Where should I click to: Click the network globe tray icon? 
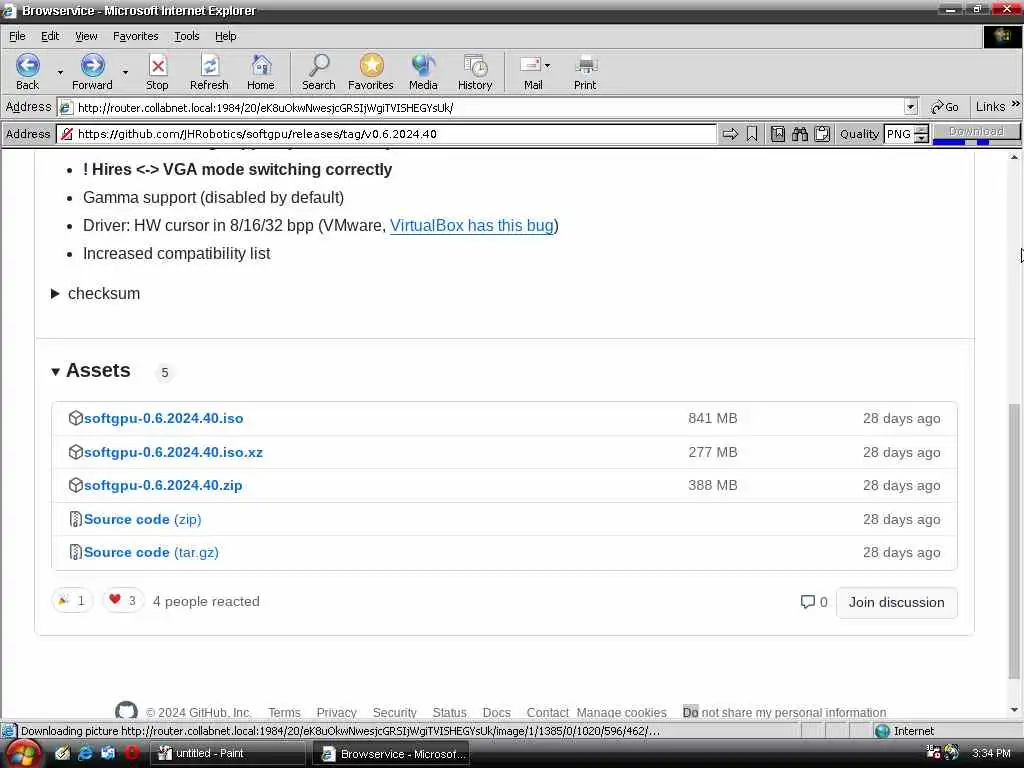coord(952,753)
